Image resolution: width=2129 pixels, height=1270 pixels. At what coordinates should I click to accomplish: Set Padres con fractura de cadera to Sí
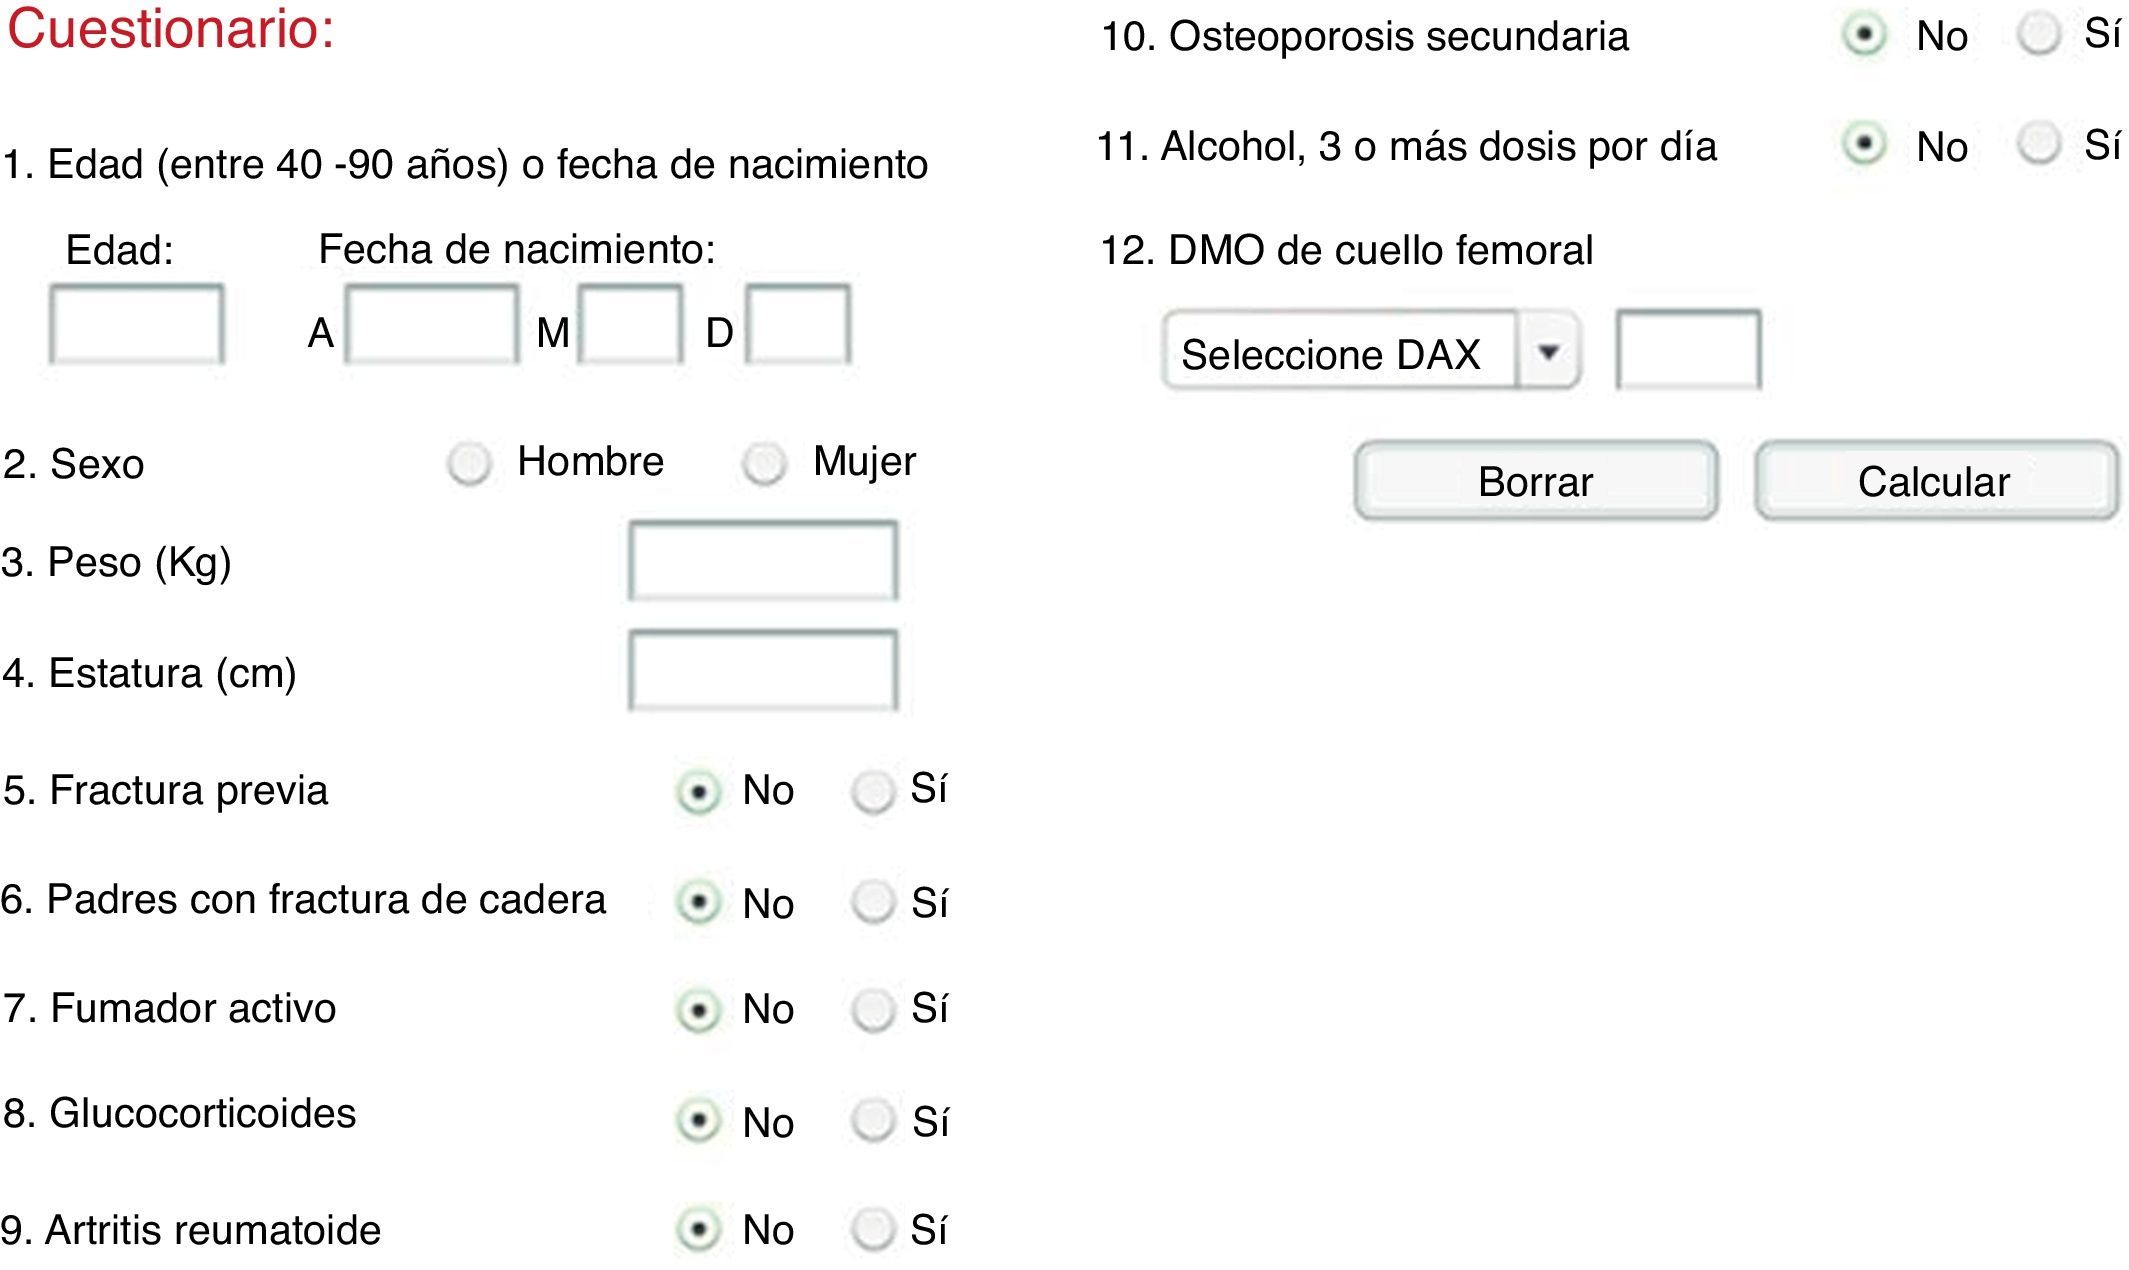pyautogui.click(x=873, y=902)
